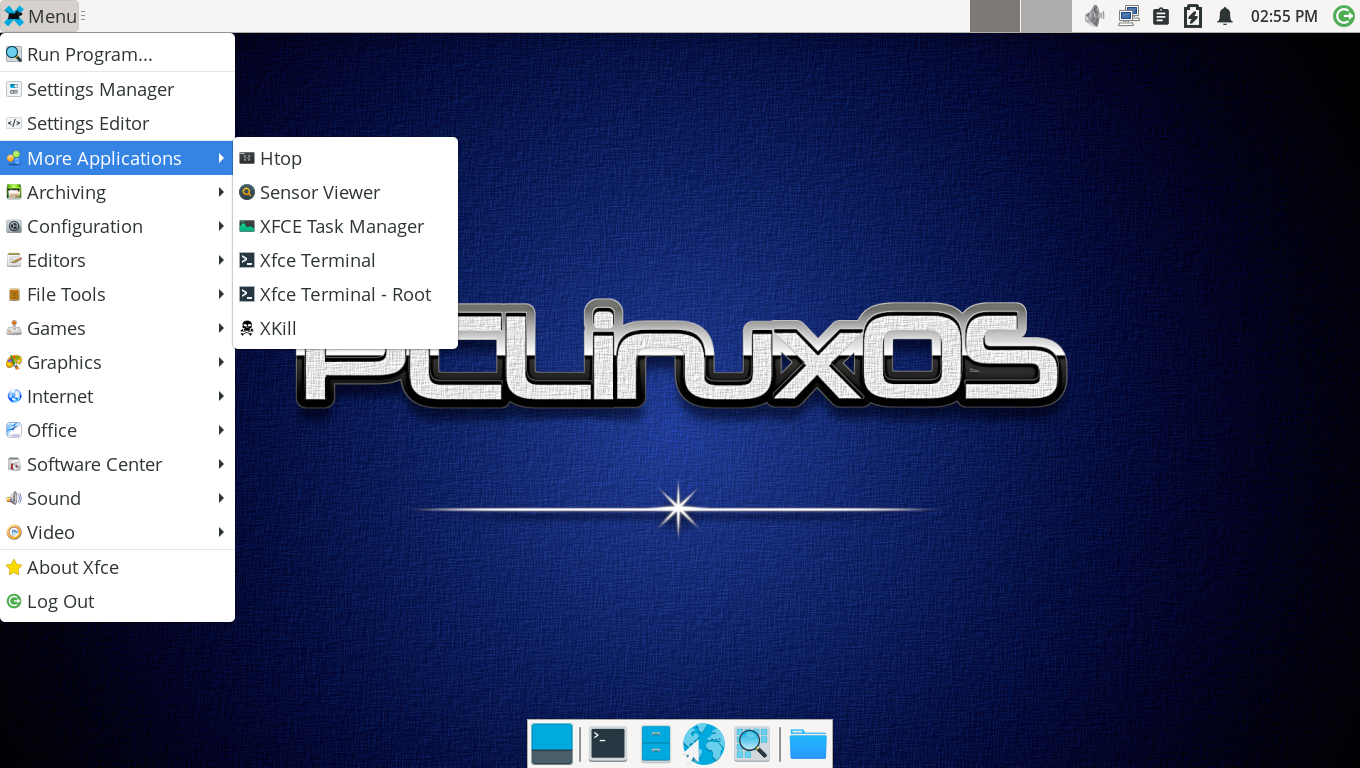The image size is (1360, 768).
Task: Open XFCE Task Manager
Action: [x=345, y=226]
